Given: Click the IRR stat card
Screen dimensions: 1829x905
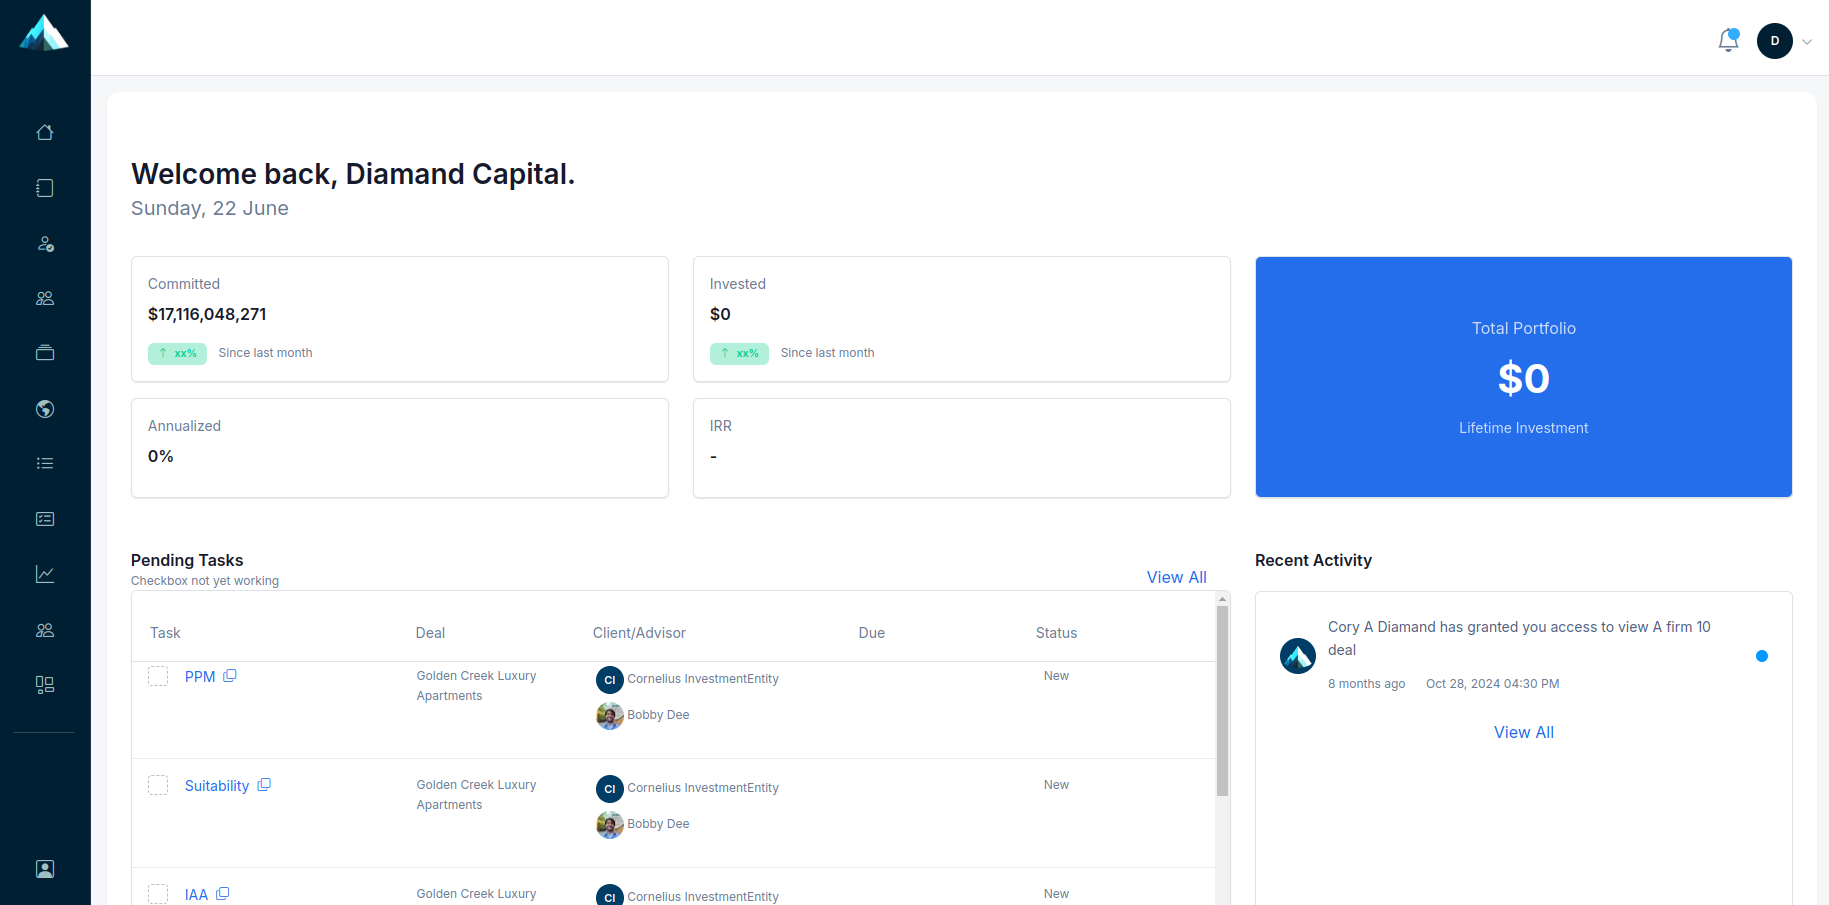Looking at the screenshot, I should pos(962,448).
